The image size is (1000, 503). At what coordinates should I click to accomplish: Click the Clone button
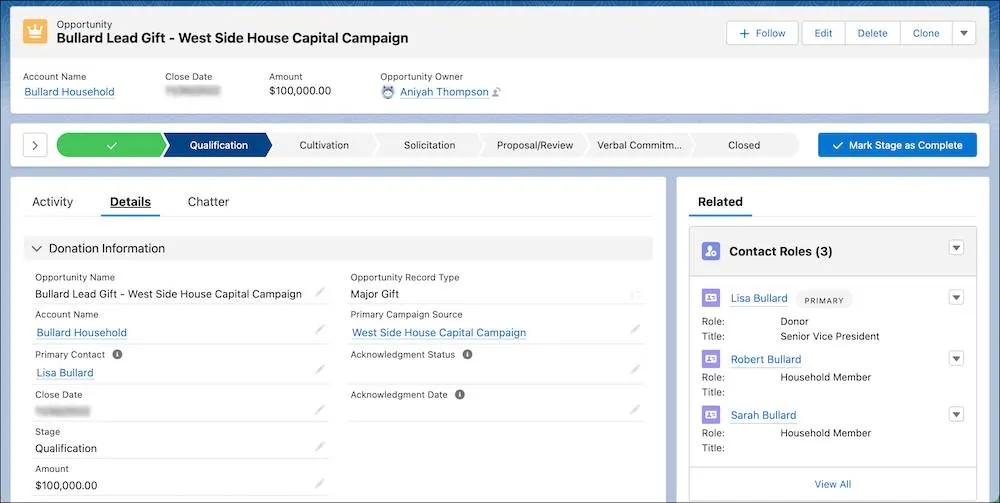[926, 33]
